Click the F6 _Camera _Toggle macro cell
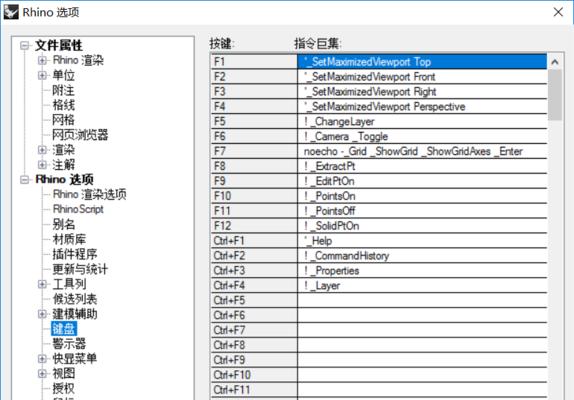The height and width of the screenshot is (400, 574). 422,137
